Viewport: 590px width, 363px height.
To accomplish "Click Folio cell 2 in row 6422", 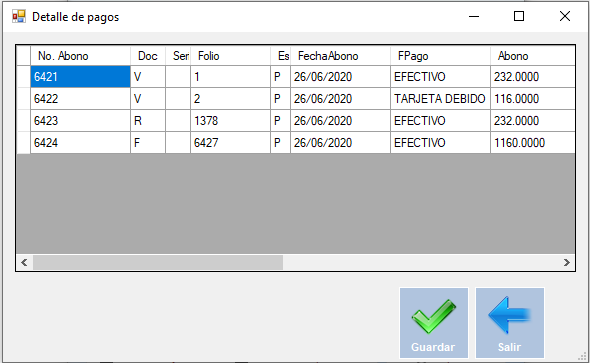I will [230, 99].
